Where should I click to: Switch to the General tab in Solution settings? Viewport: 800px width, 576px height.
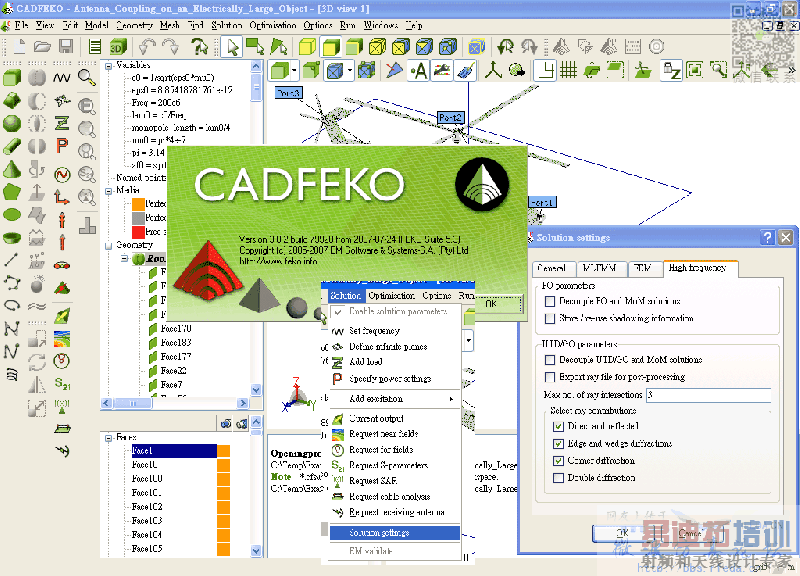click(553, 268)
